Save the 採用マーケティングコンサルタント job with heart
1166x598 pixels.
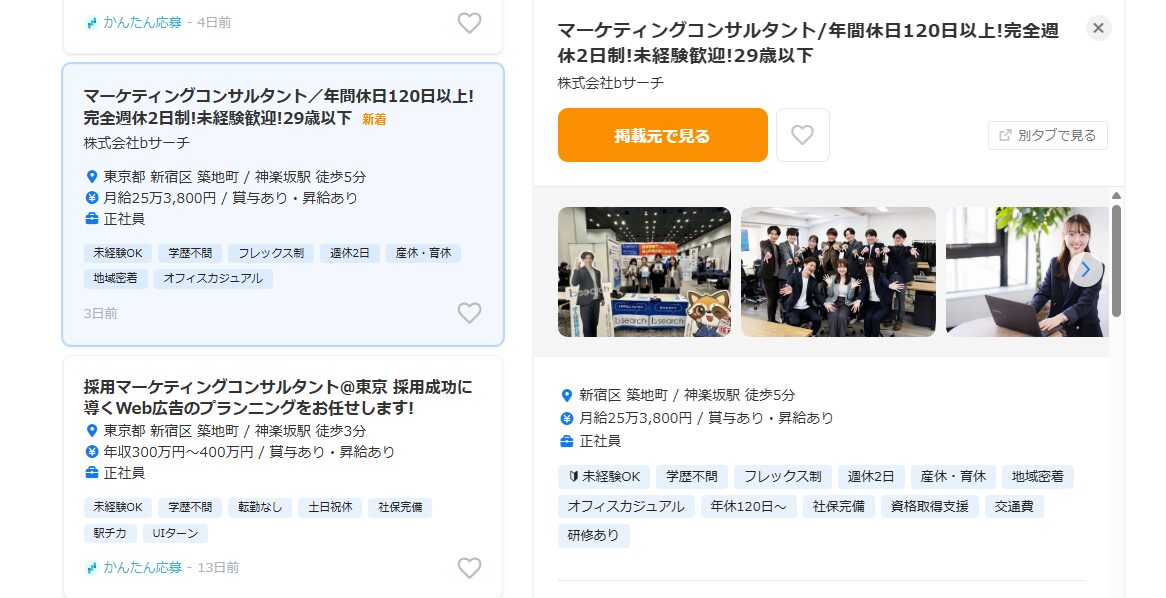(x=469, y=568)
